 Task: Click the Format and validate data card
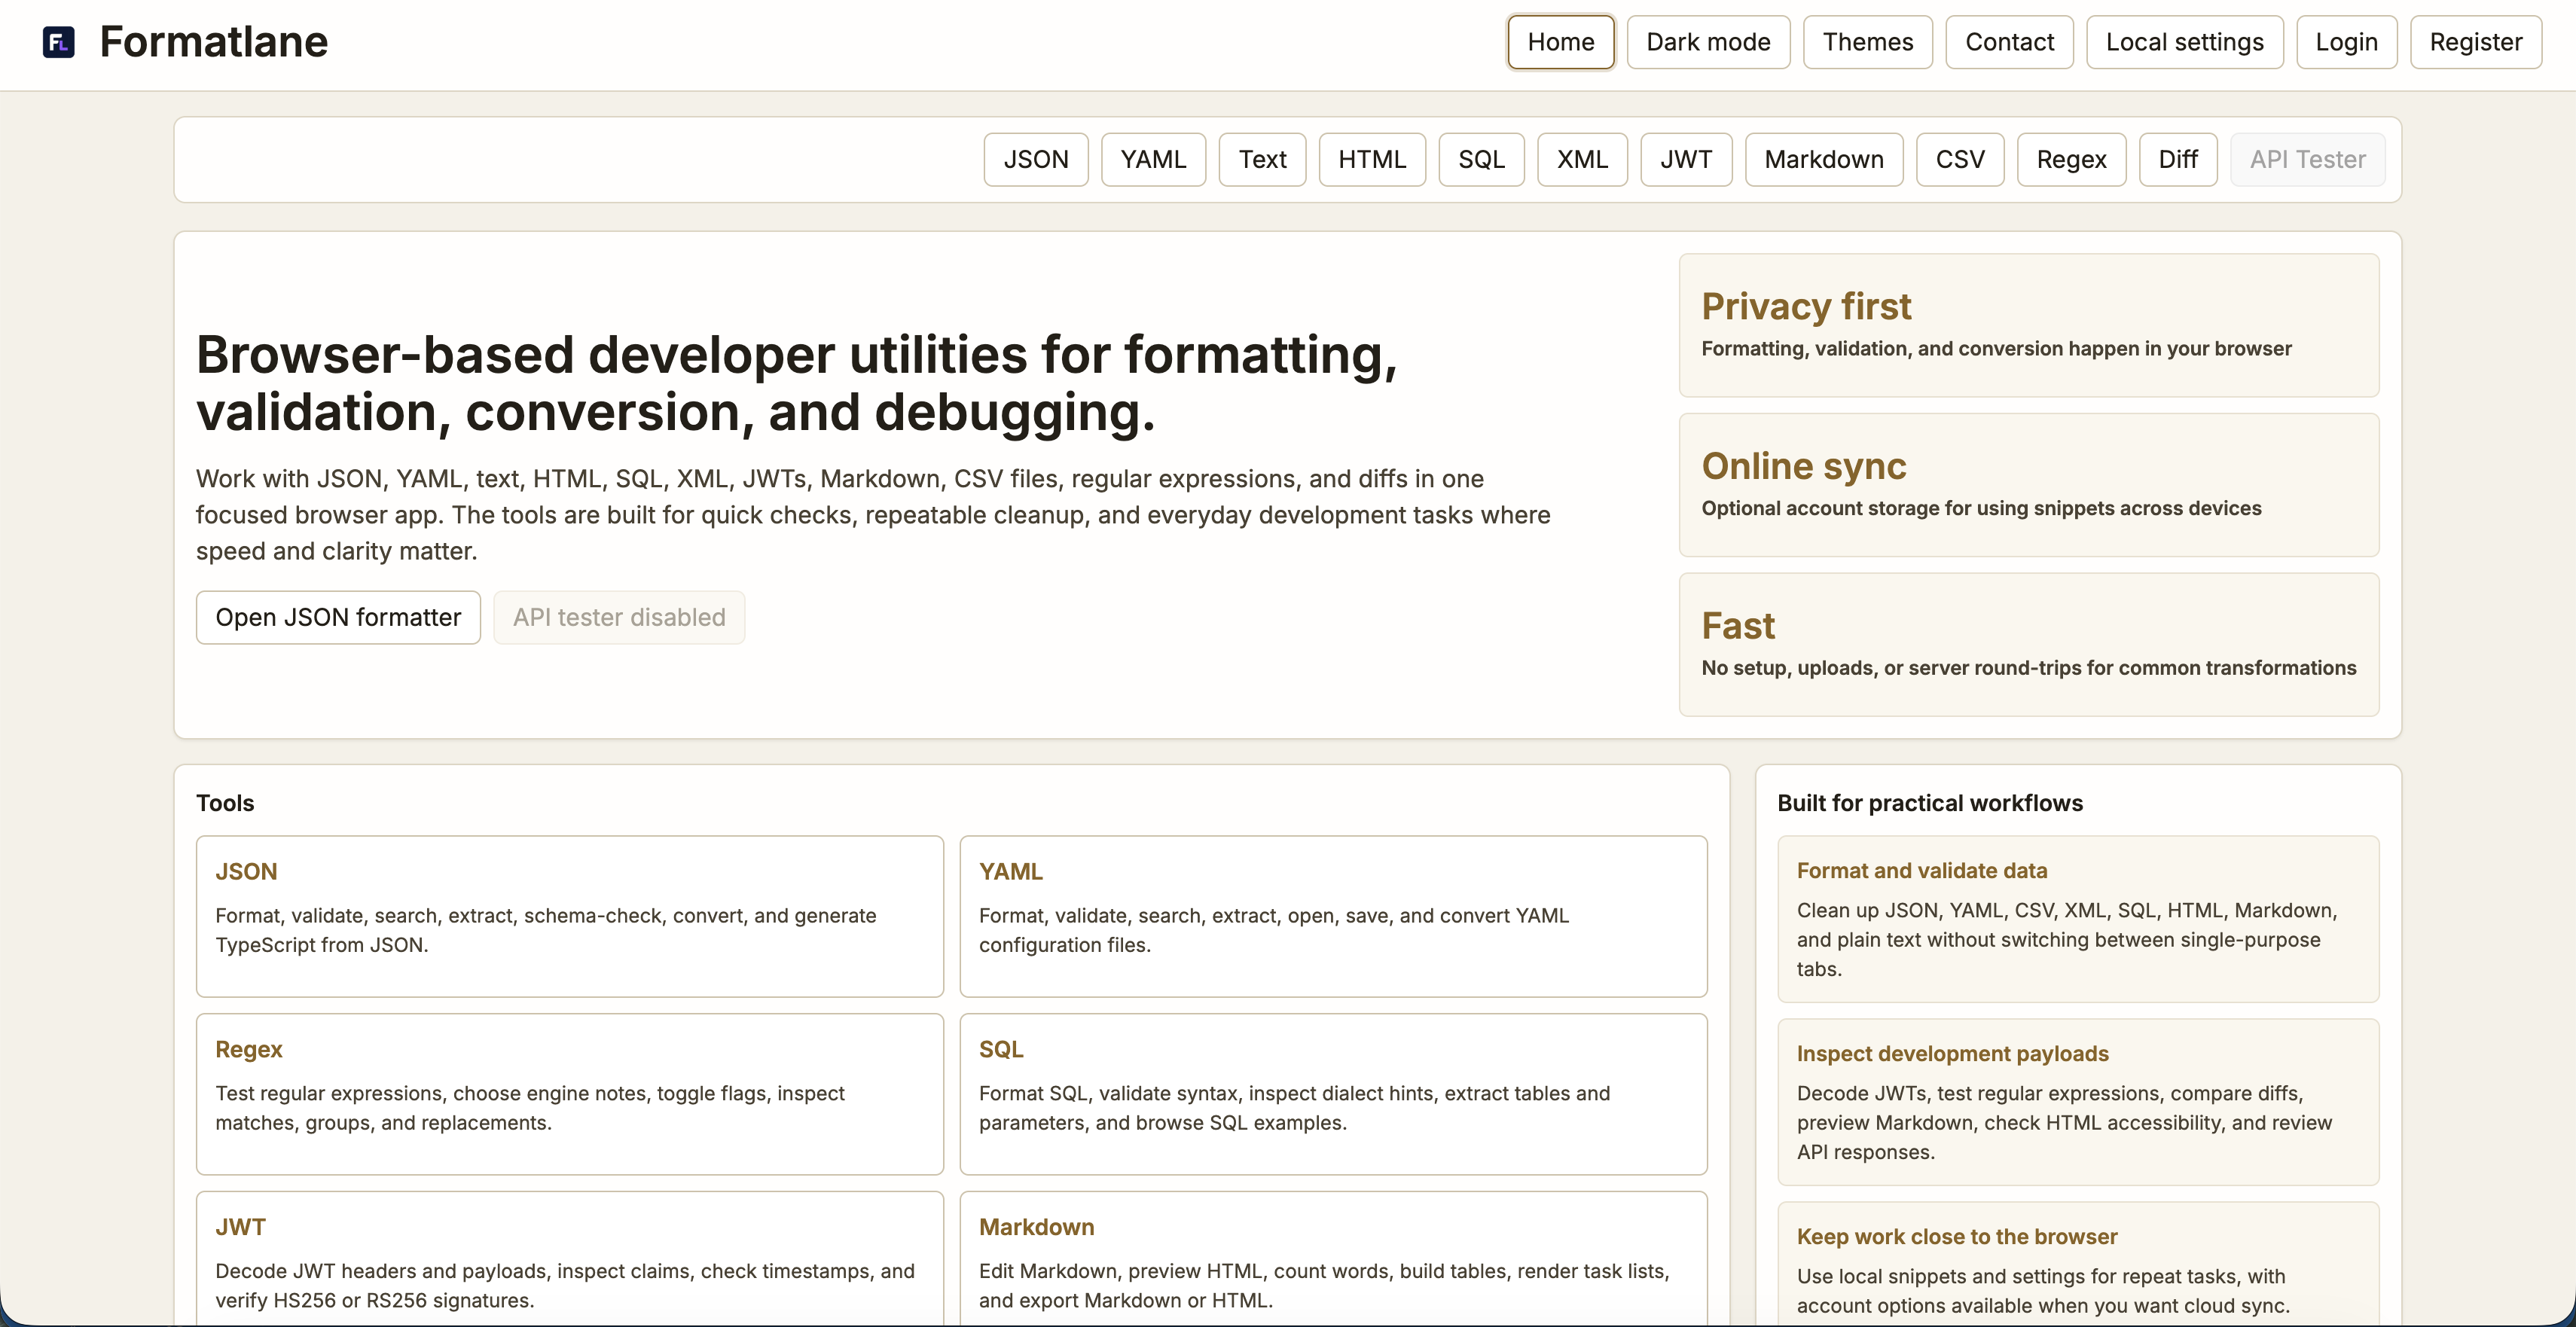pyautogui.click(x=2077, y=919)
